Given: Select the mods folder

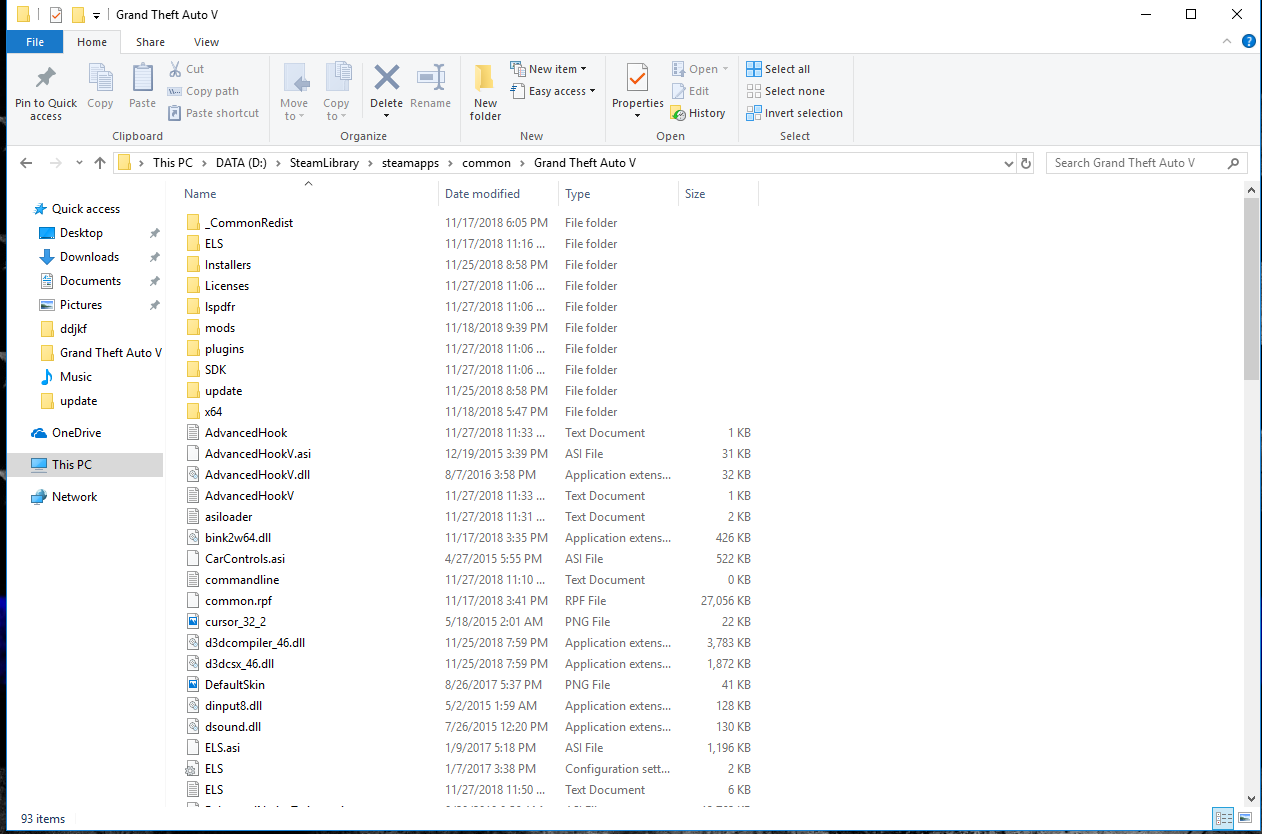Looking at the screenshot, I should [220, 328].
